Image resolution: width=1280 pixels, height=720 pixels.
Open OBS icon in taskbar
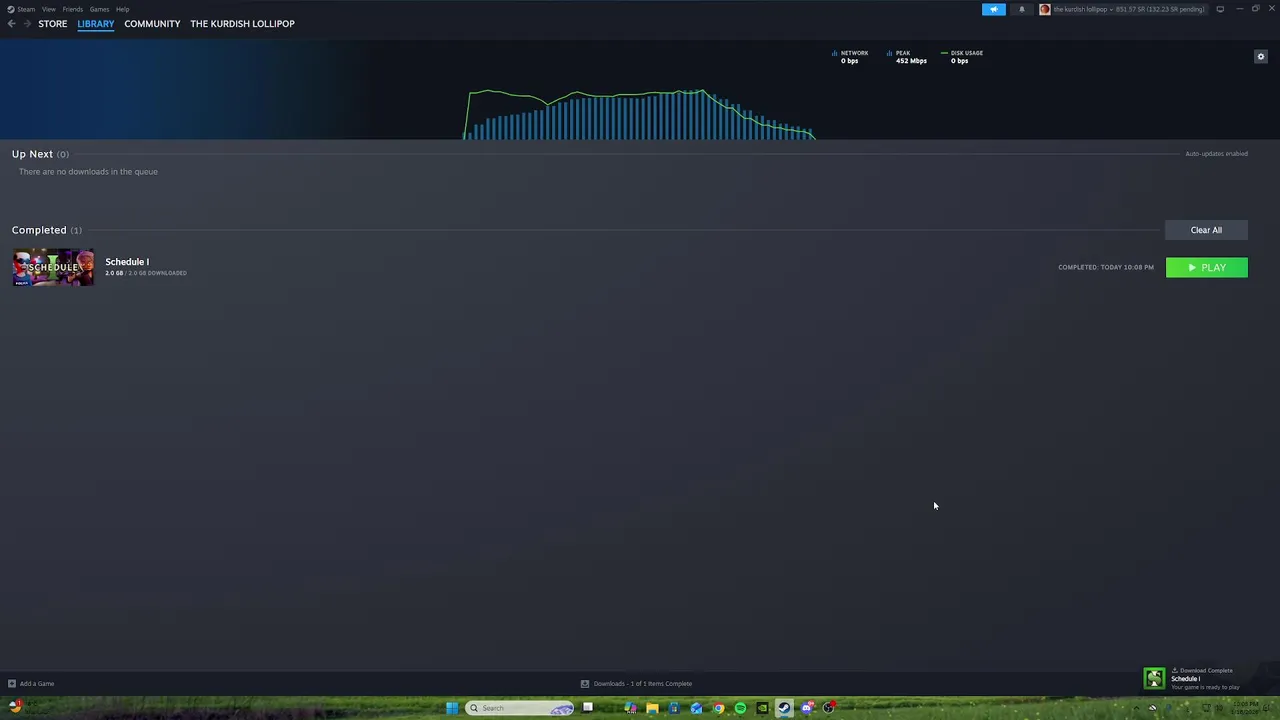point(829,708)
